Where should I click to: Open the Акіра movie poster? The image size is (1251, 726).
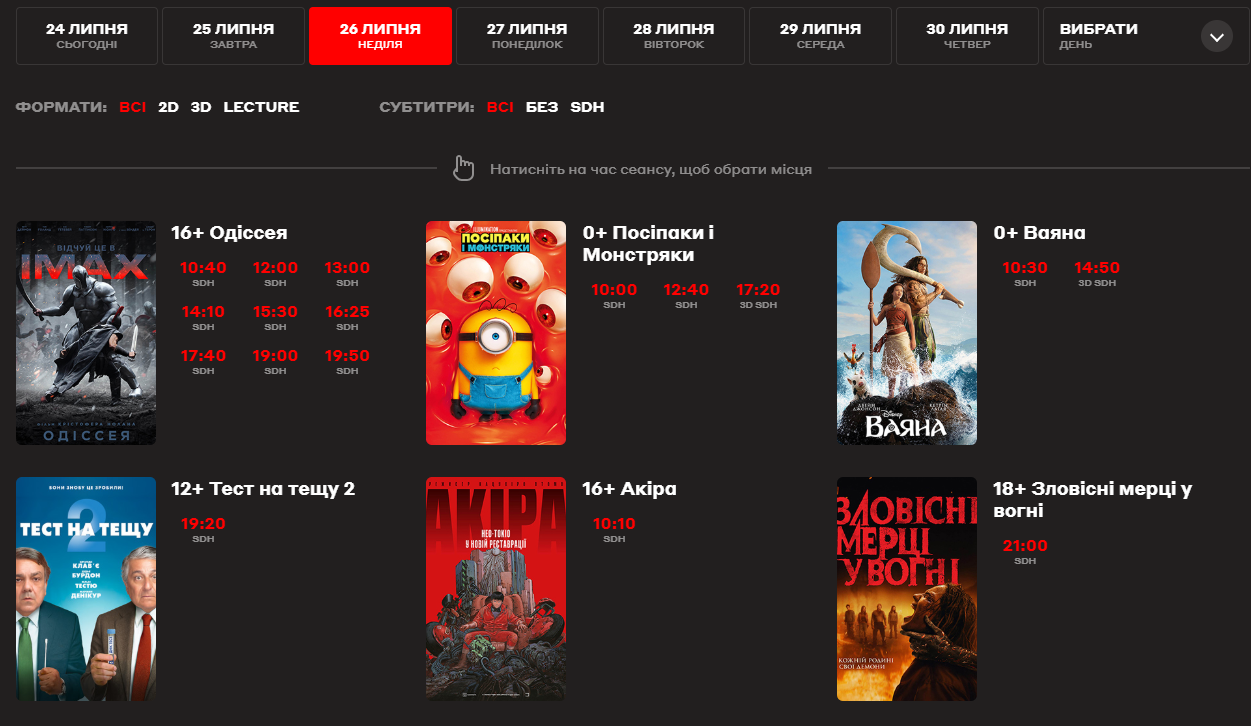coord(496,589)
